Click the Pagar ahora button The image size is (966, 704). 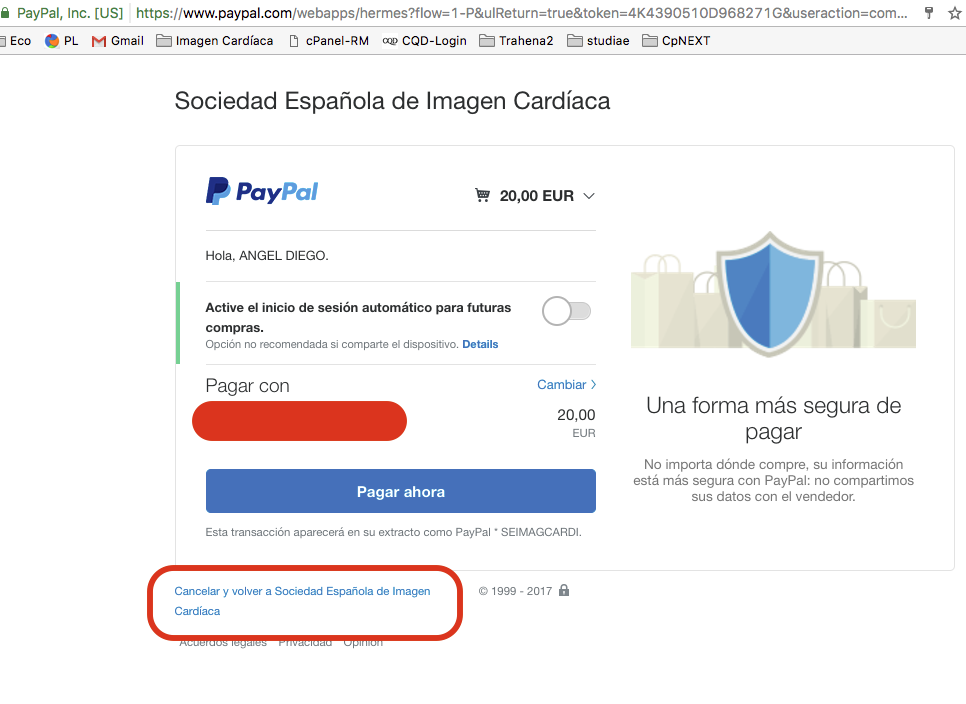(x=400, y=491)
